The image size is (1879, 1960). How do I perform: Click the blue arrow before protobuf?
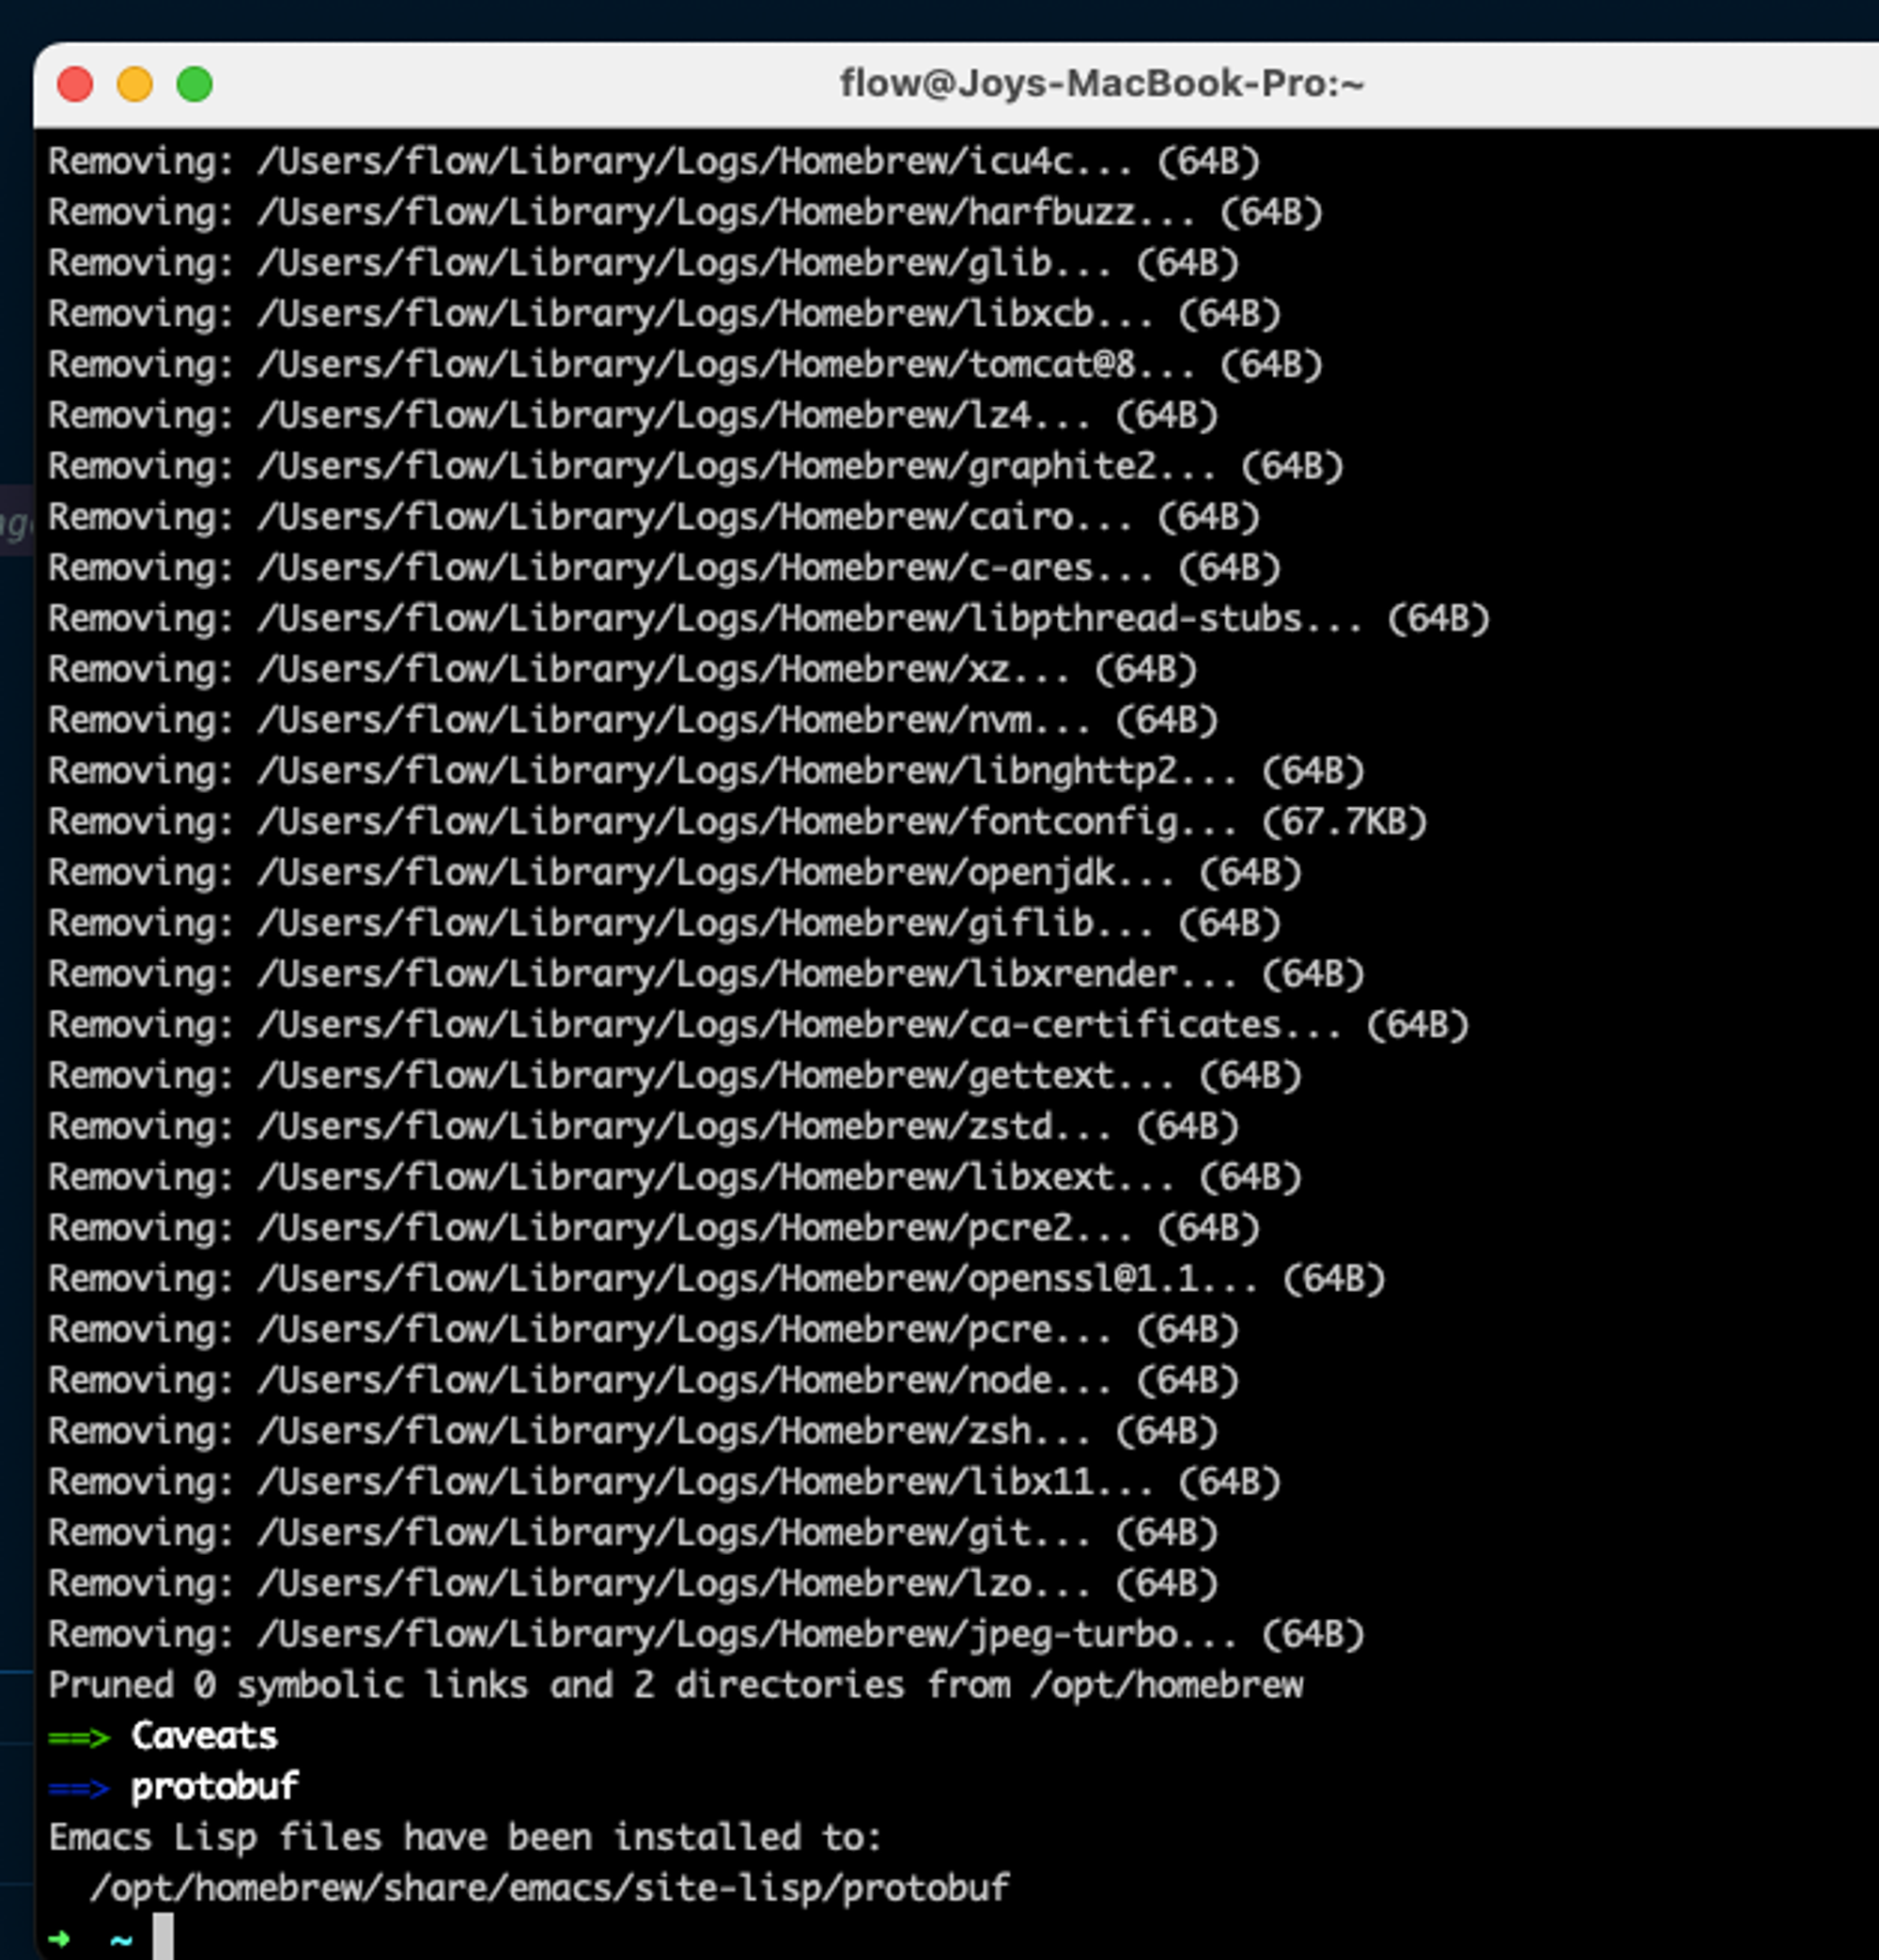[x=78, y=1789]
